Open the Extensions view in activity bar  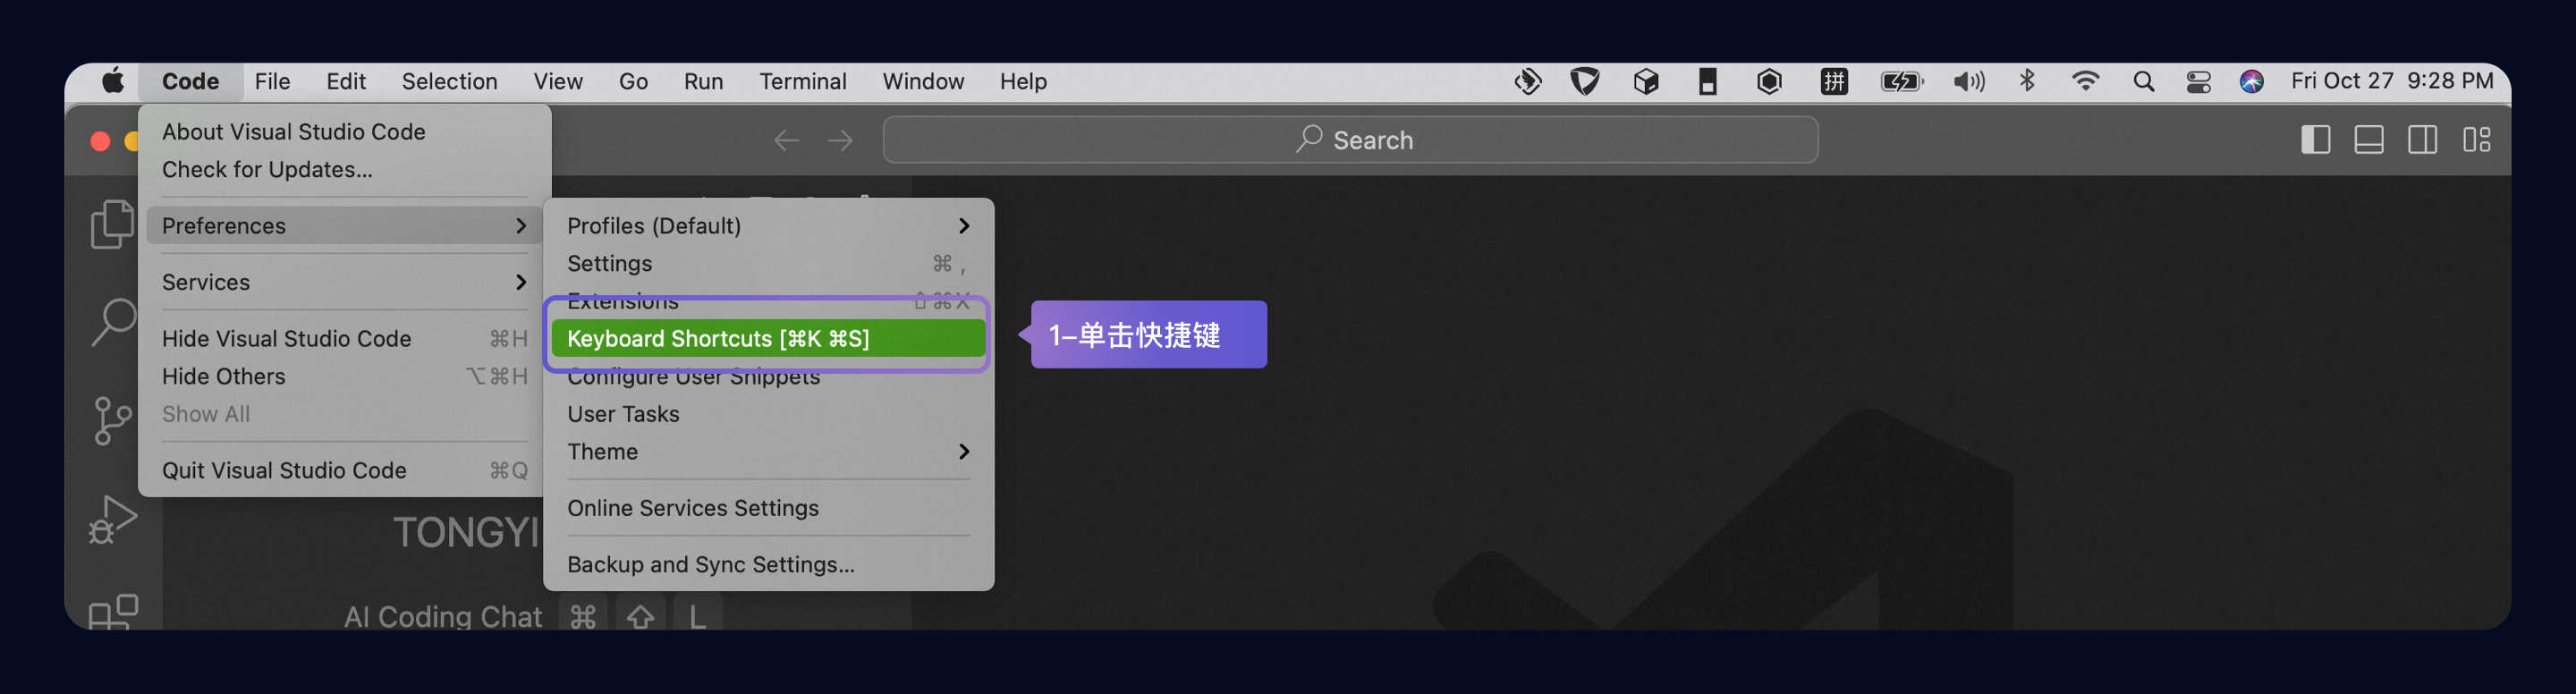point(112,611)
